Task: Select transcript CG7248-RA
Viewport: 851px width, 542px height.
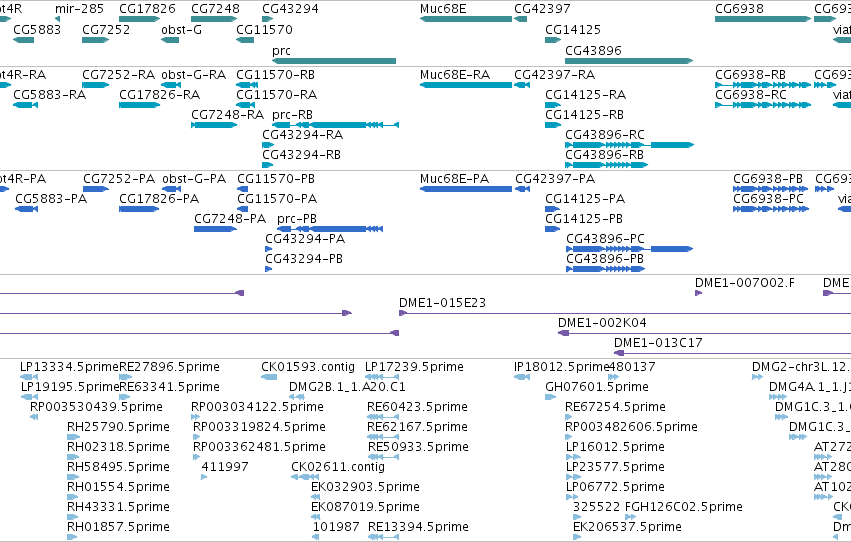Action: pyautogui.click(x=214, y=125)
